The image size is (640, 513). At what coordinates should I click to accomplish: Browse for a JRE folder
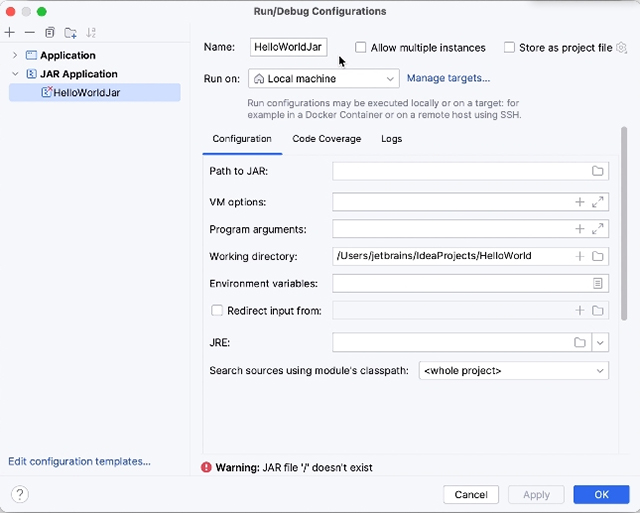580,342
